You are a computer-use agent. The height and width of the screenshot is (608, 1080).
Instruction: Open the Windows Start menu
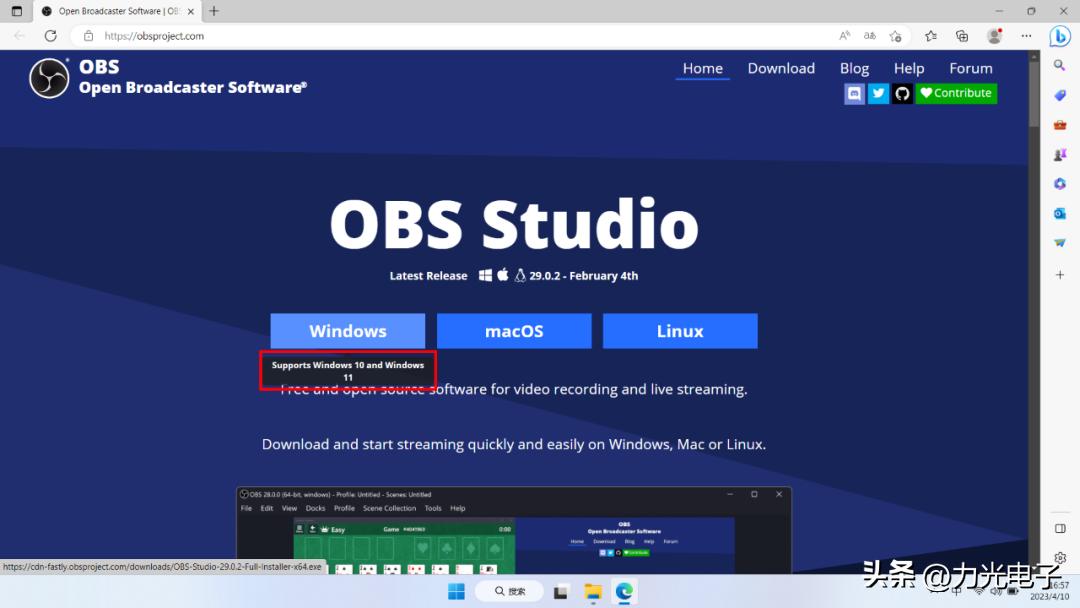[456, 591]
